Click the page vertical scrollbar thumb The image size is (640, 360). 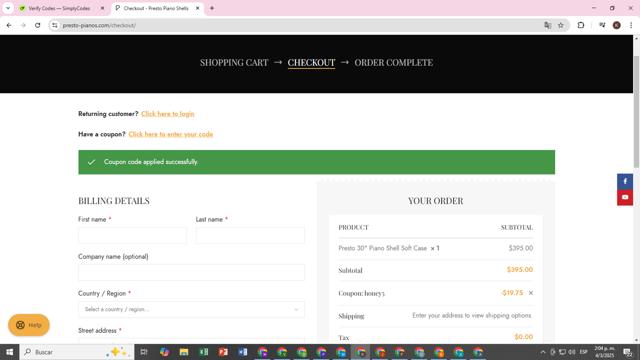pyautogui.click(x=636, y=111)
